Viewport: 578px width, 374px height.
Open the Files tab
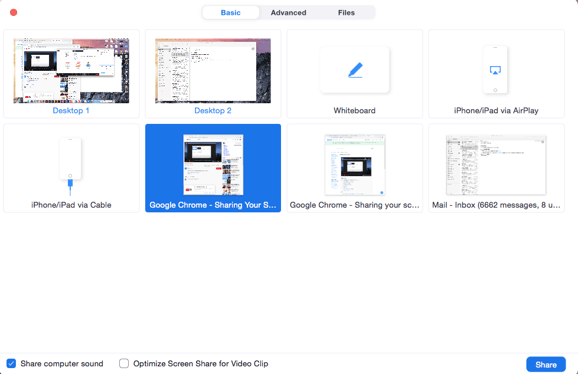pyautogui.click(x=346, y=13)
